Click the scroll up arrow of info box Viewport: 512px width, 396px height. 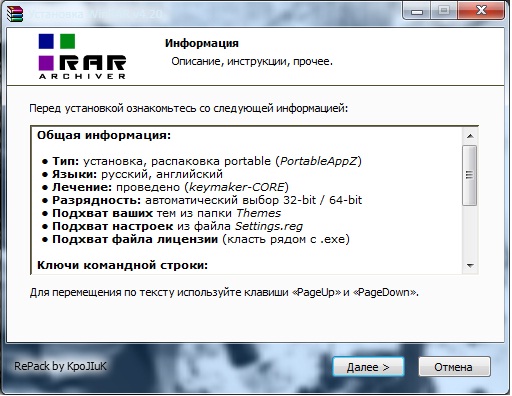pyautogui.click(x=470, y=136)
